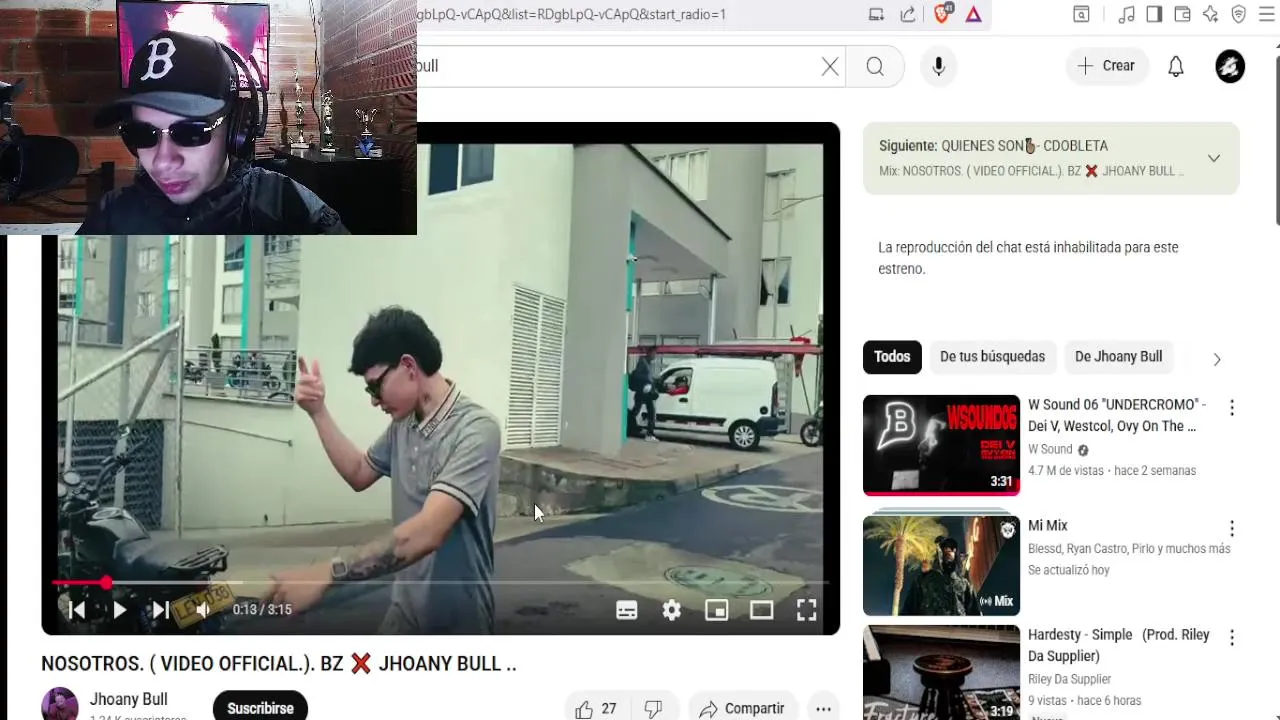This screenshot has height=720, width=1280.
Task: Open options menu for Hardesty - Simple
Action: 1232,638
